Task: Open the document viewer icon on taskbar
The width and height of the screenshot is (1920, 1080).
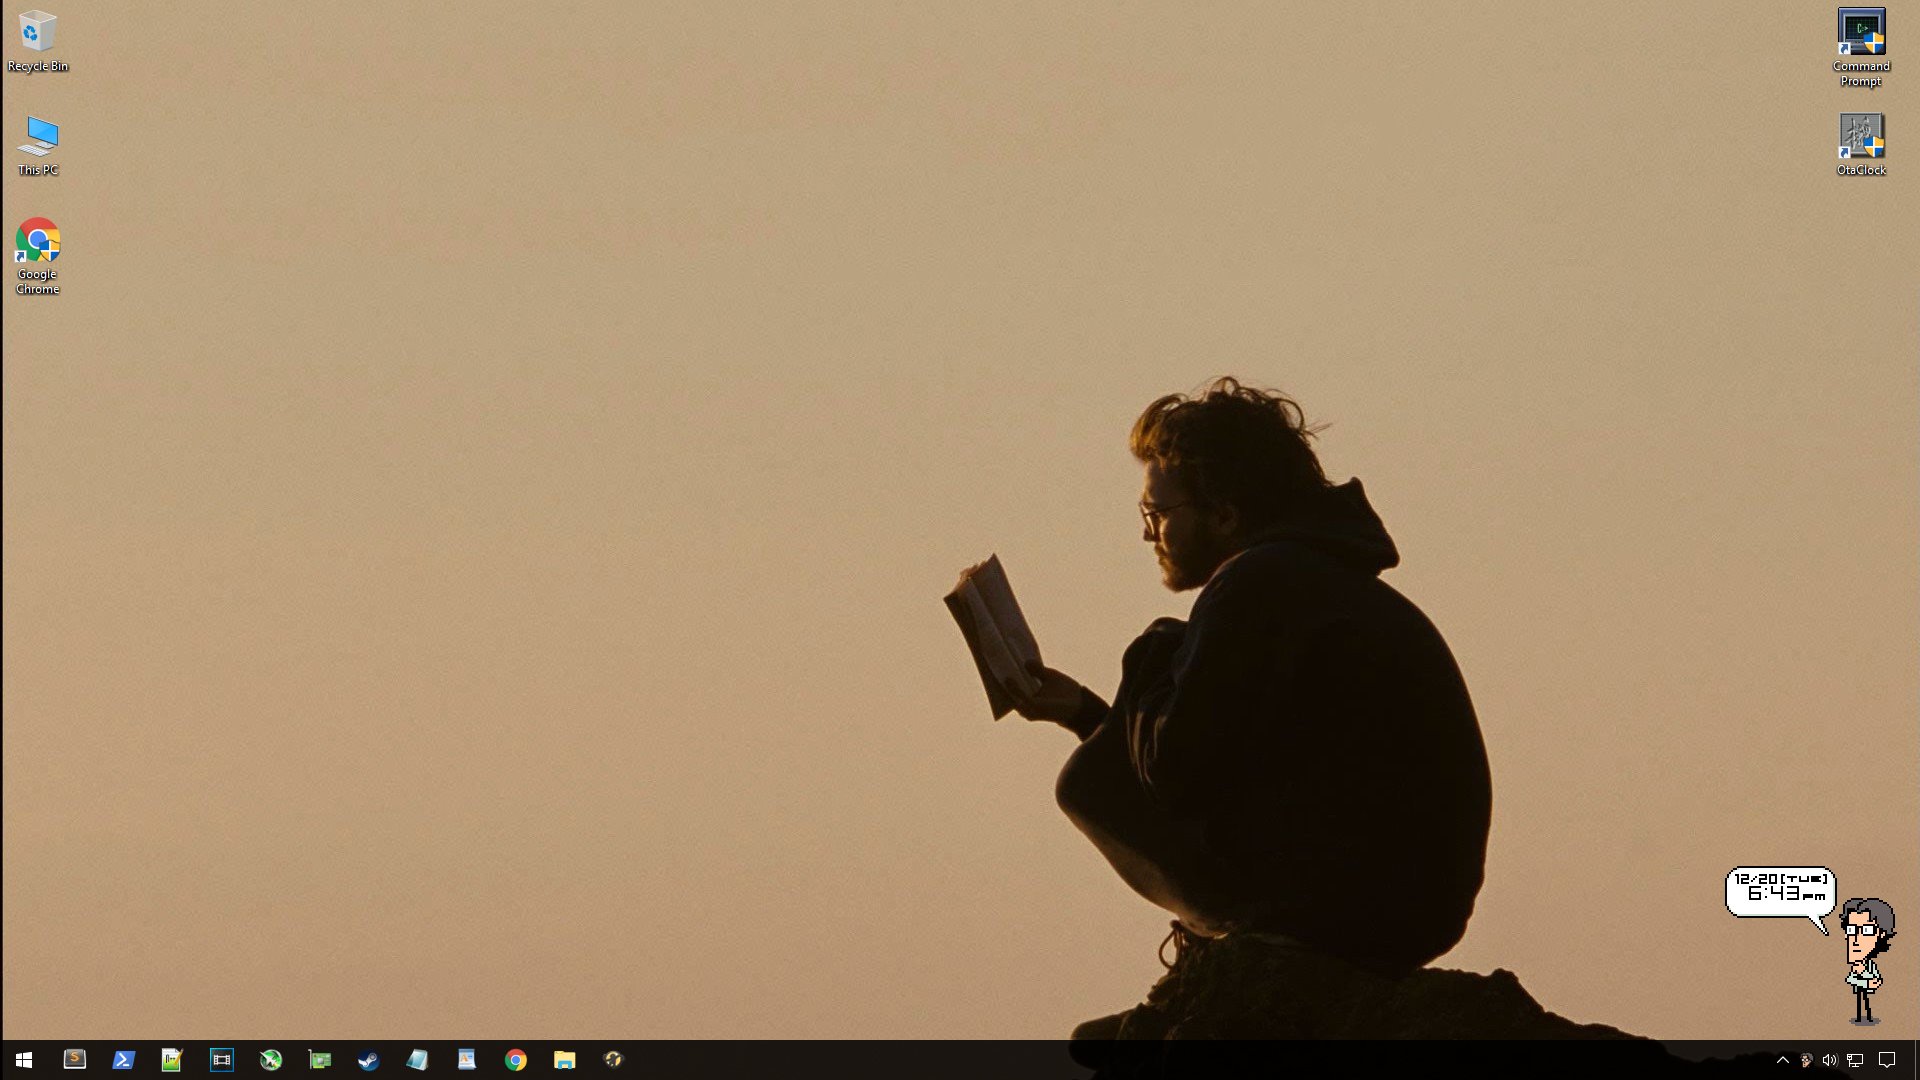Action: (466, 1060)
